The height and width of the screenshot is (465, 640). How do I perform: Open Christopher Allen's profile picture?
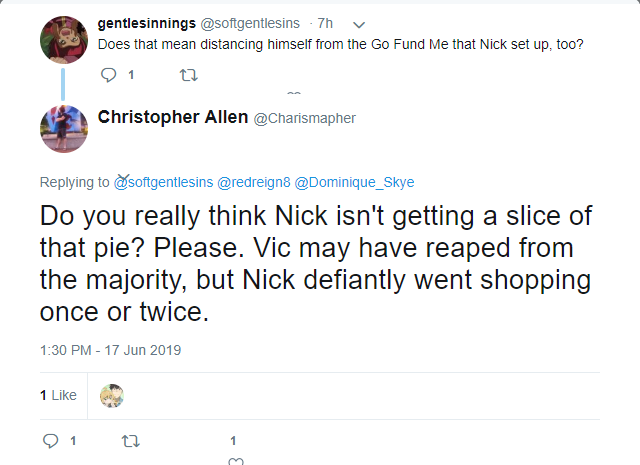64,129
